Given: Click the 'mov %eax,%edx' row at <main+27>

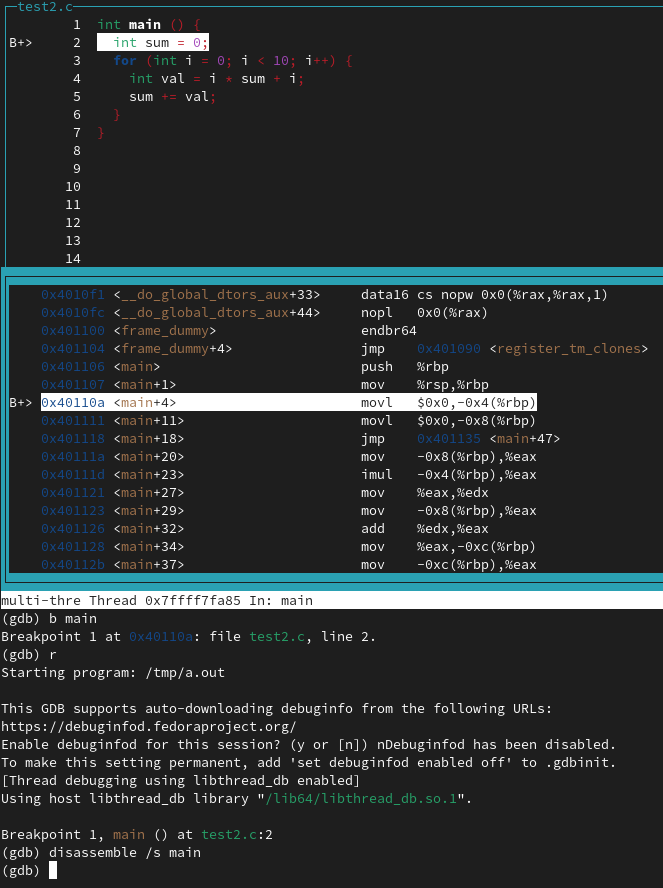Looking at the screenshot, I should pos(264,493).
